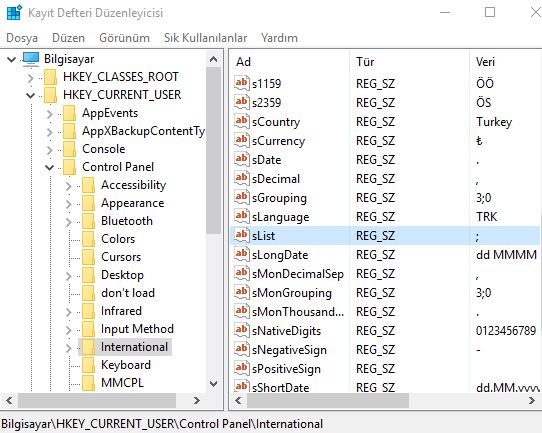Screen dimensions: 542x433
Task: Expand the Infrared key
Action: pyautogui.click(x=68, y=312)
